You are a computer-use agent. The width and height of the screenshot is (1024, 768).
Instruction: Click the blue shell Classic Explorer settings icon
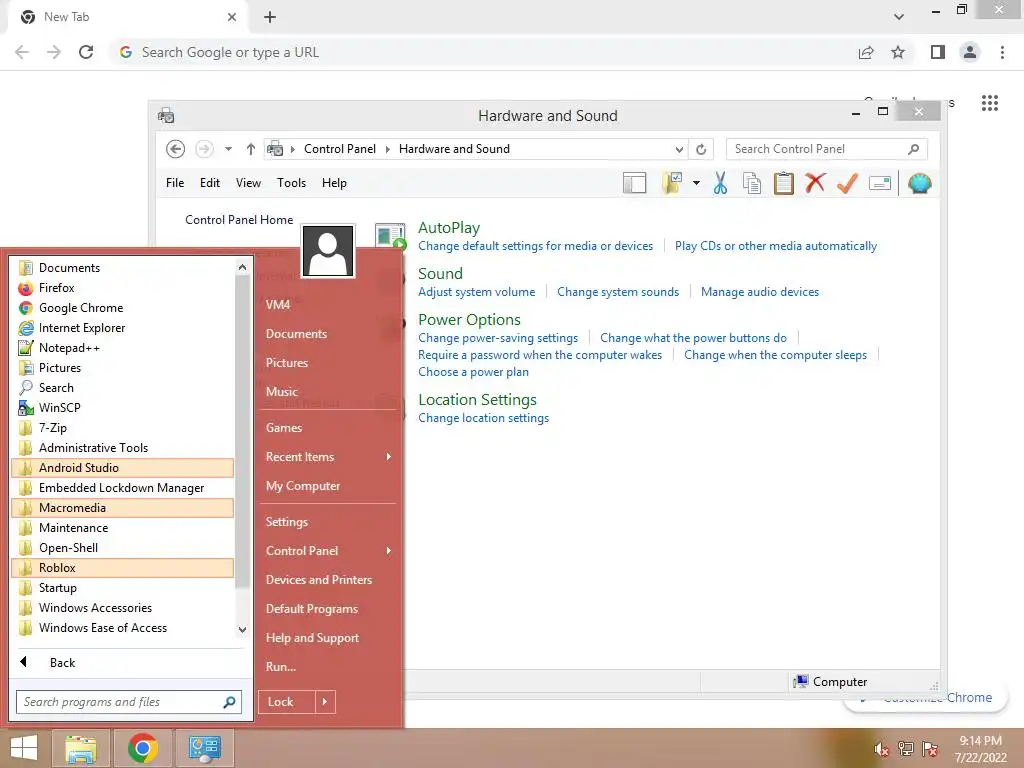pos(920,184)
